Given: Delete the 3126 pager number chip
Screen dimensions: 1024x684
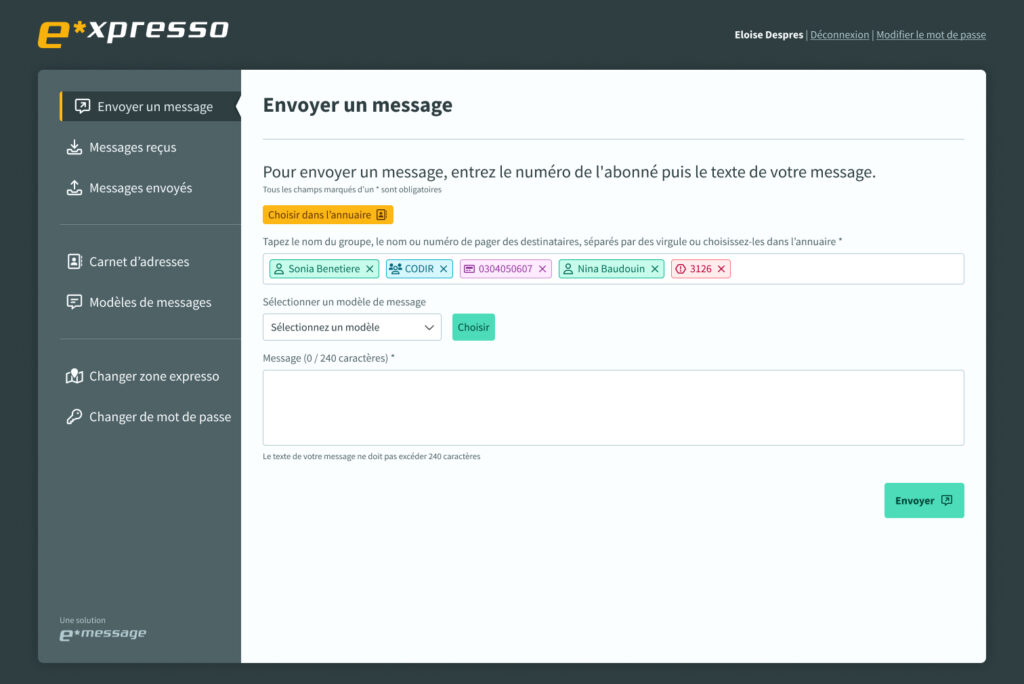Looking at the screenshot, I should click(x=723, y=268).
